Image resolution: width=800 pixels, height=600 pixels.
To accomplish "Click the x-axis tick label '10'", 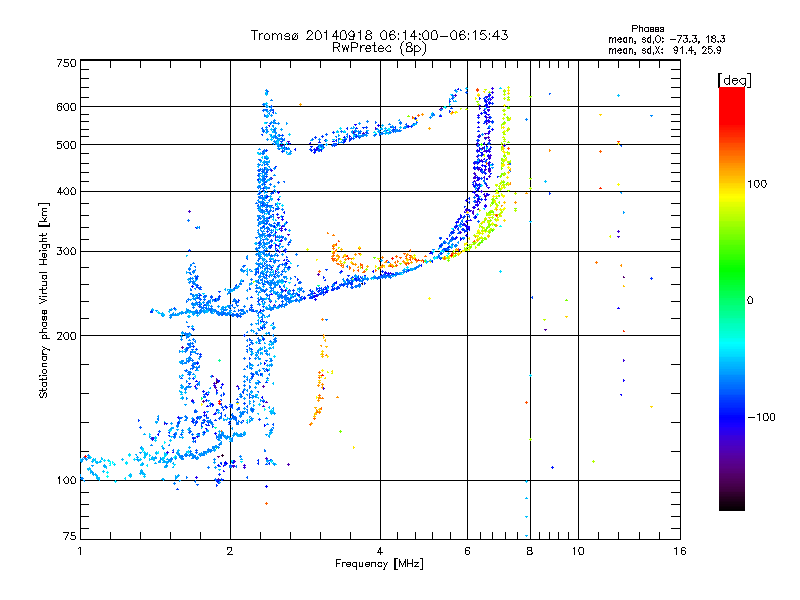I will pyautogui.click(x=578, y=551).
